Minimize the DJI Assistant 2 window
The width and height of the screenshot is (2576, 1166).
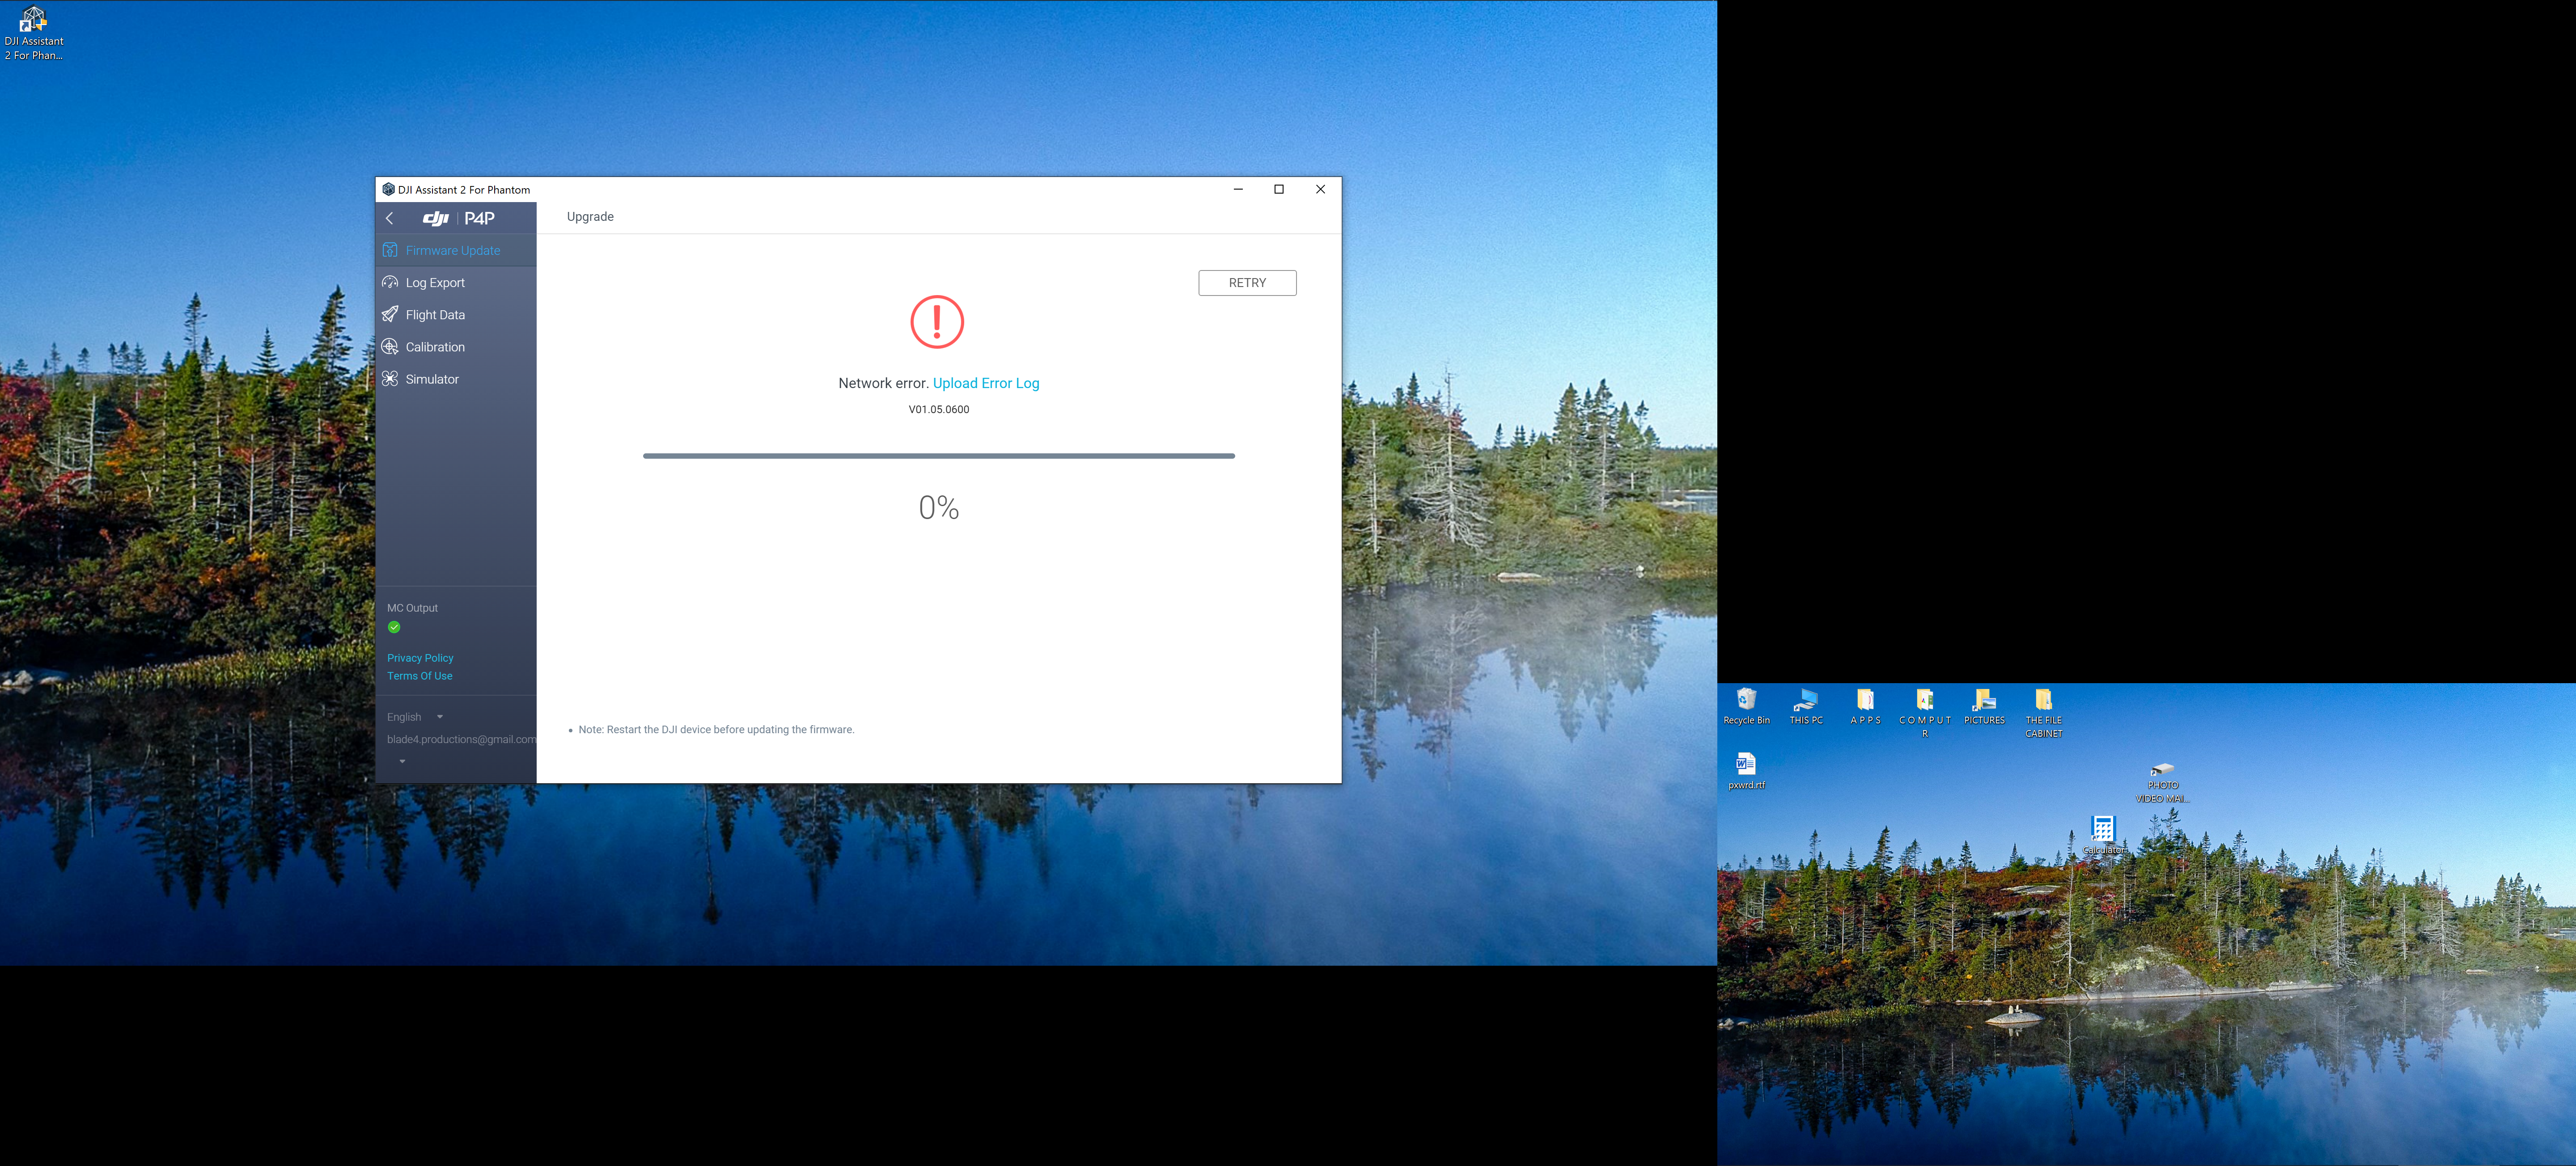pos(1238,189)
